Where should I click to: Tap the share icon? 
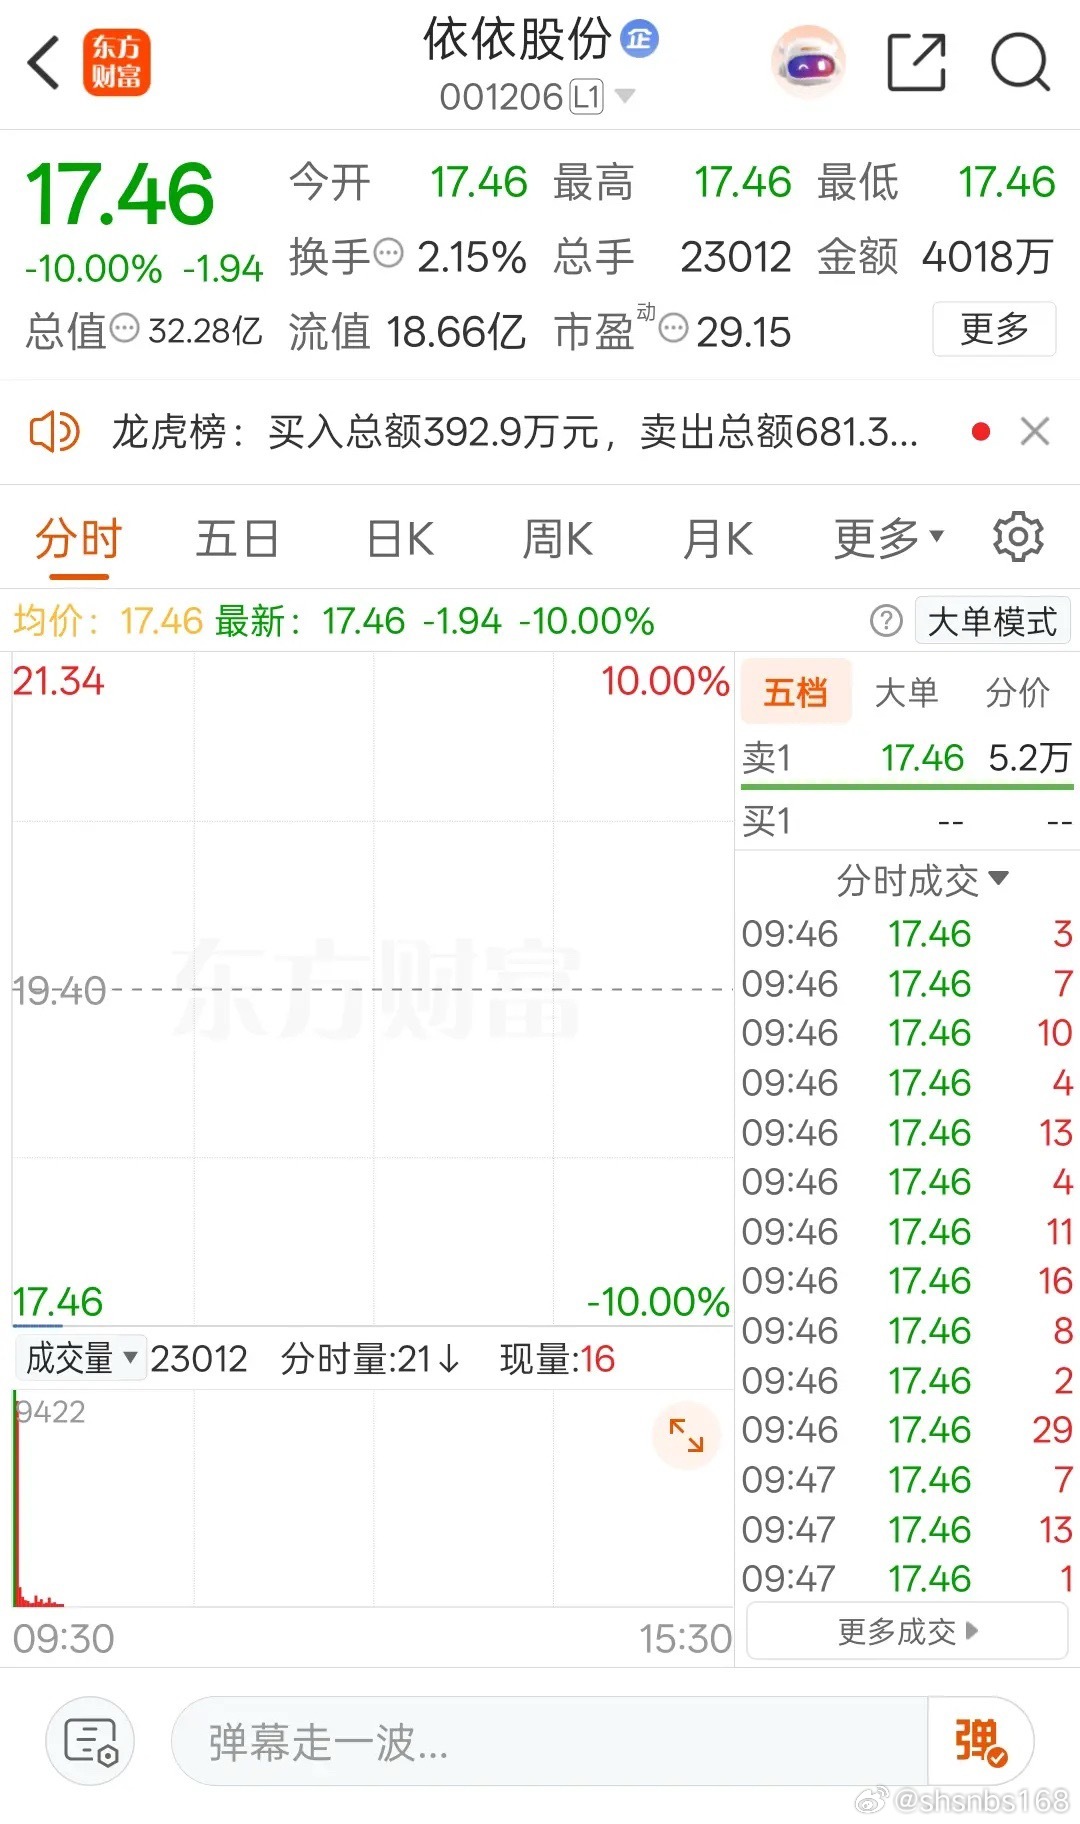(917, 62)
